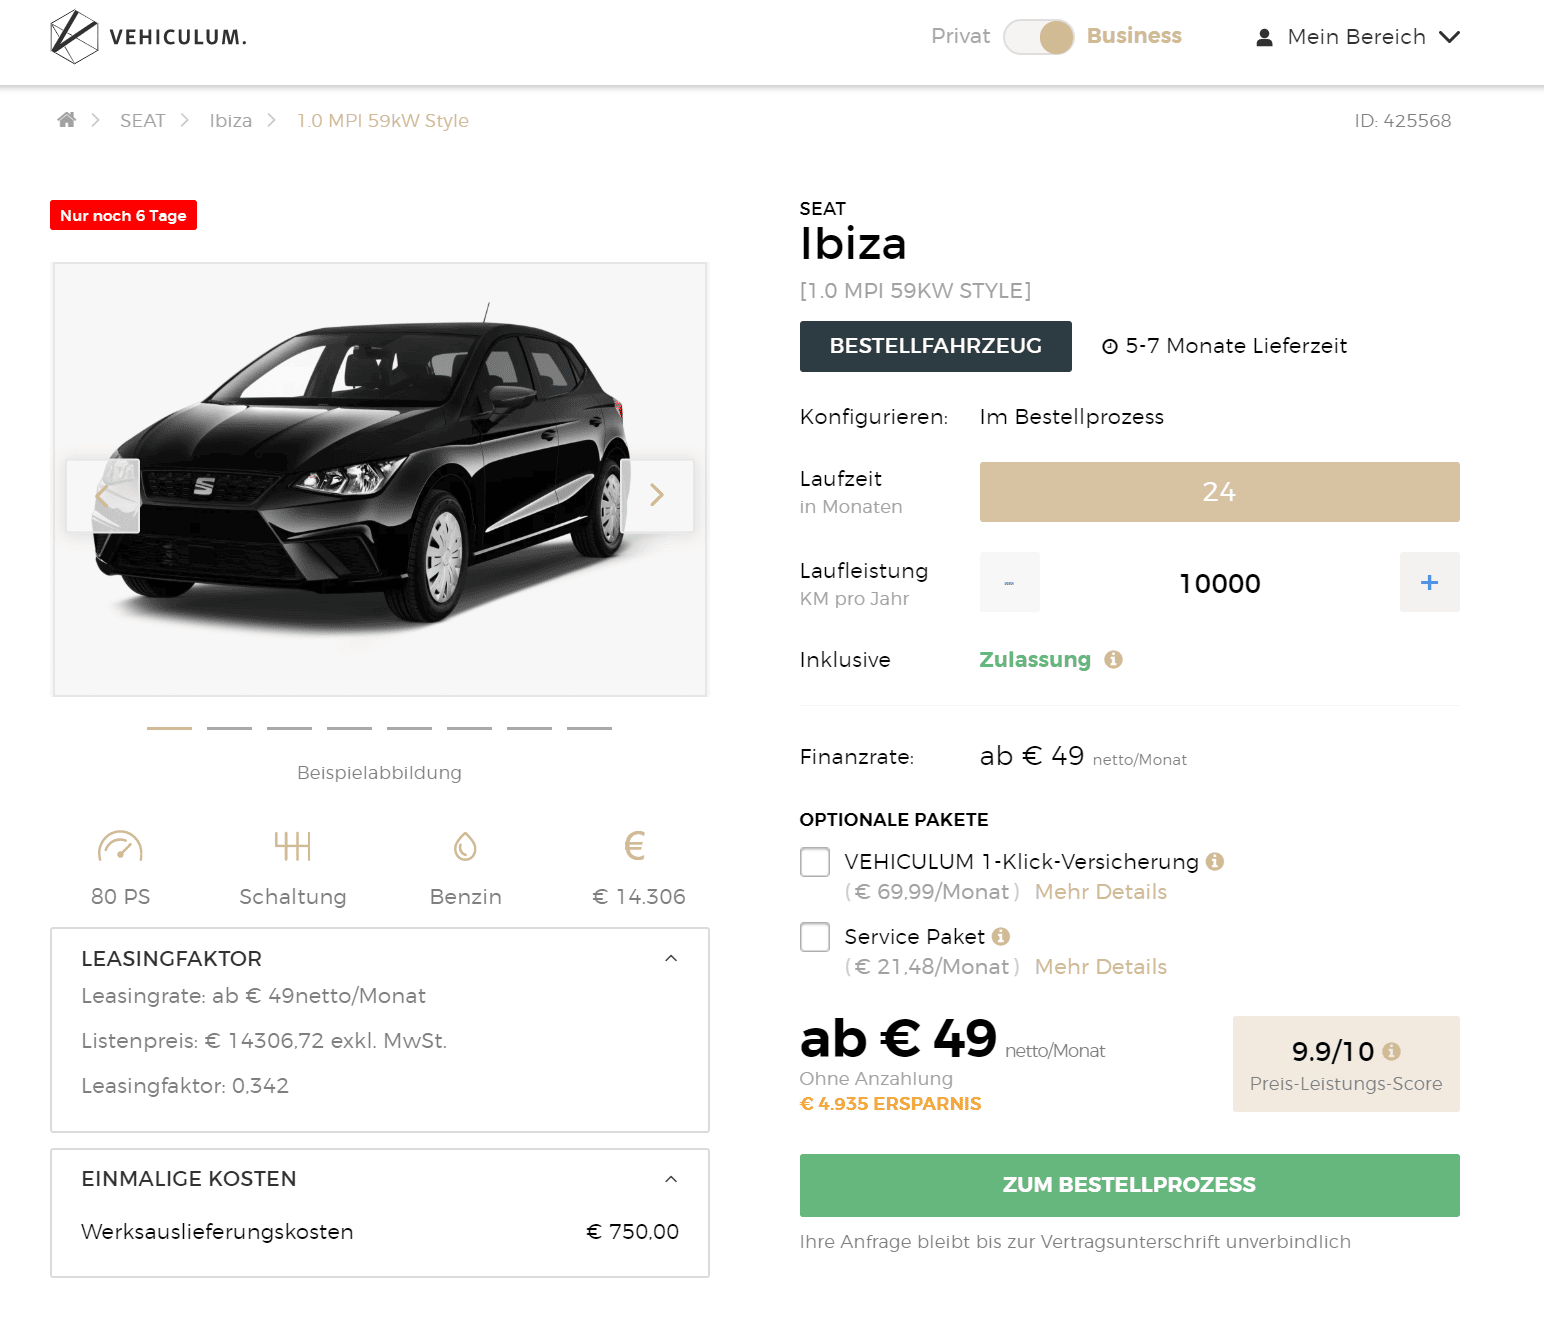1544x1324 pixels.
Task: Open SEAT breadcrumb link
Action: click(x=142, y=121)
